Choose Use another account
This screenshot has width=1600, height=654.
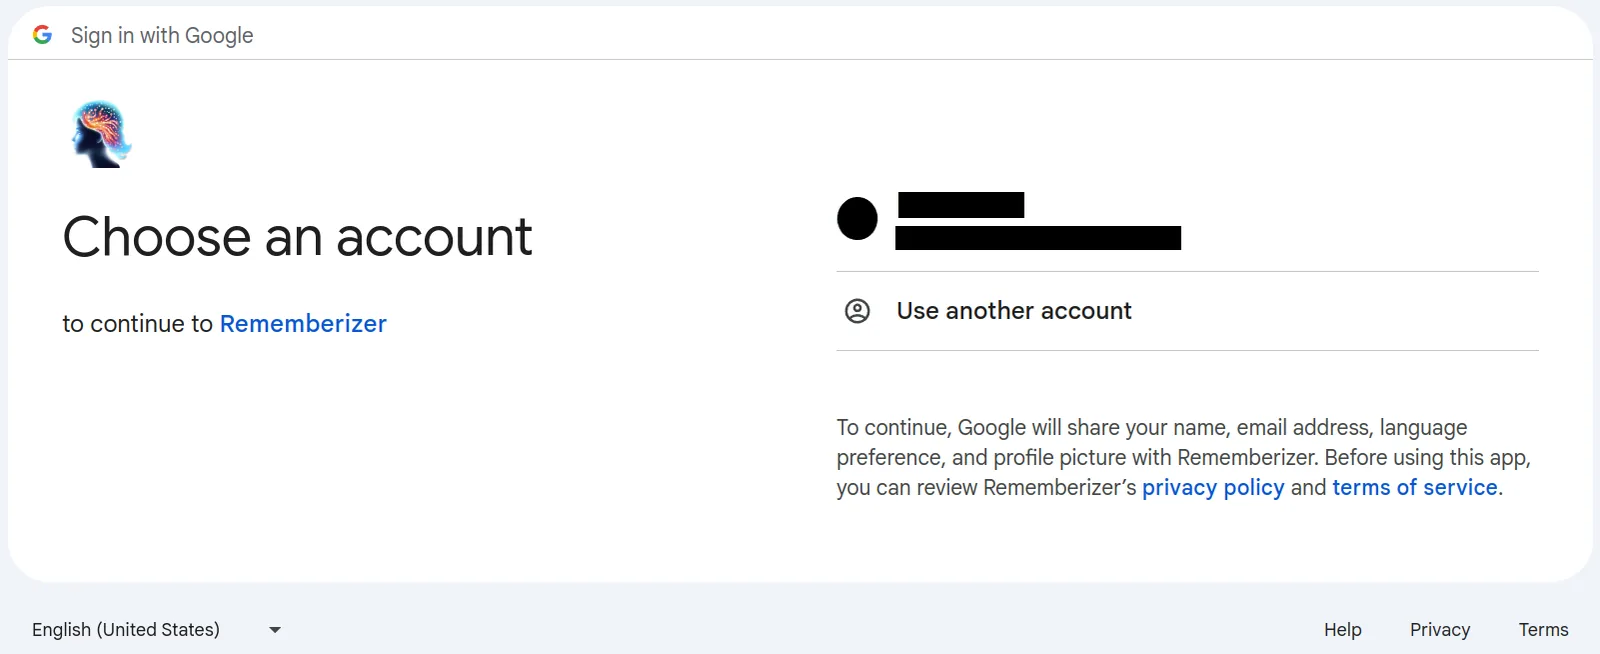click(1187, 311)
